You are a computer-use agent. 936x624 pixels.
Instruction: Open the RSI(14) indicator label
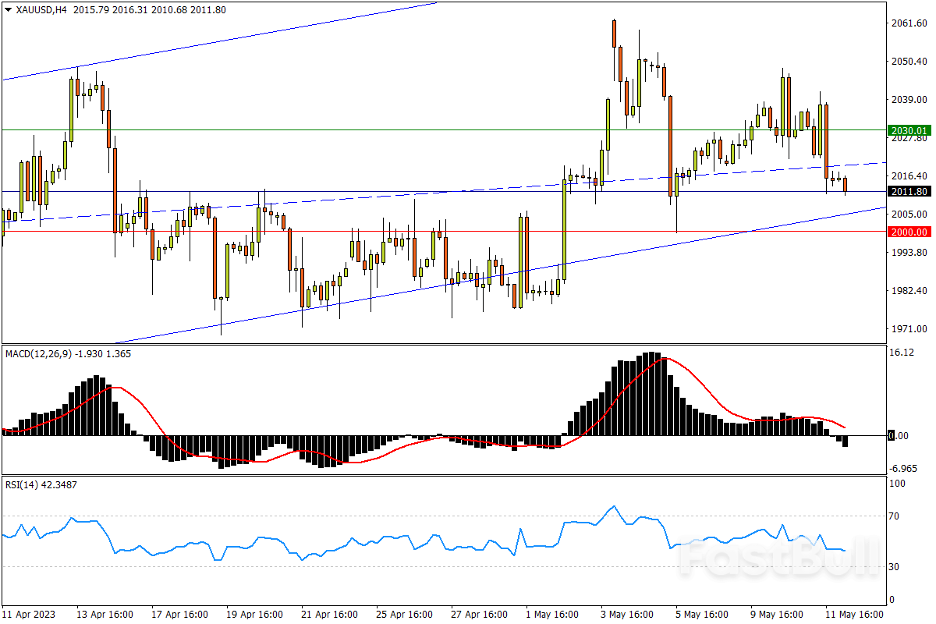coord(21,484)
